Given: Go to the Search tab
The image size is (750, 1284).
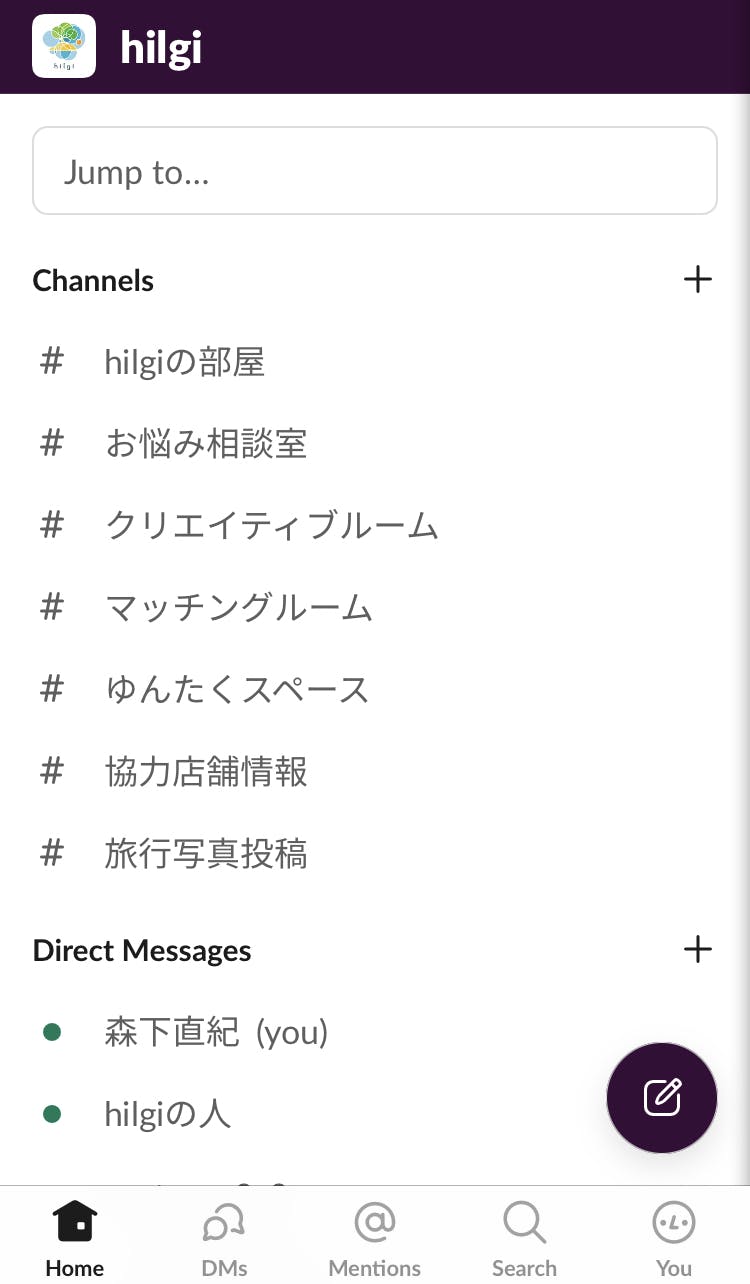Looking at the screenshot, I should pyautogui.click(x=524, y=1240).
